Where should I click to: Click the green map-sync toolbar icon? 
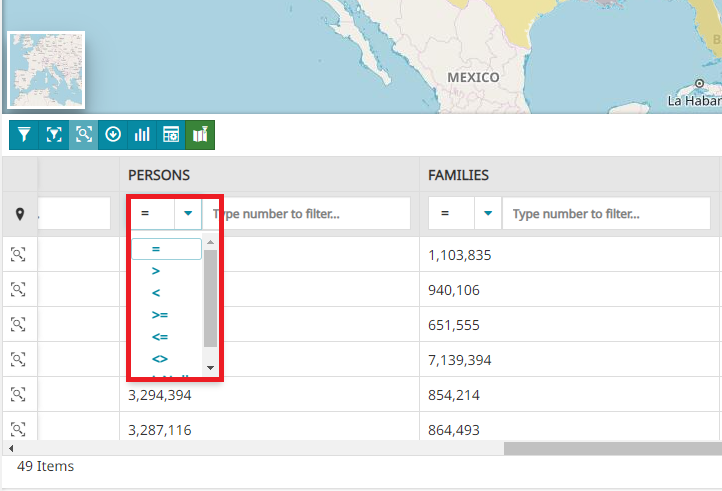pos(200,134)
